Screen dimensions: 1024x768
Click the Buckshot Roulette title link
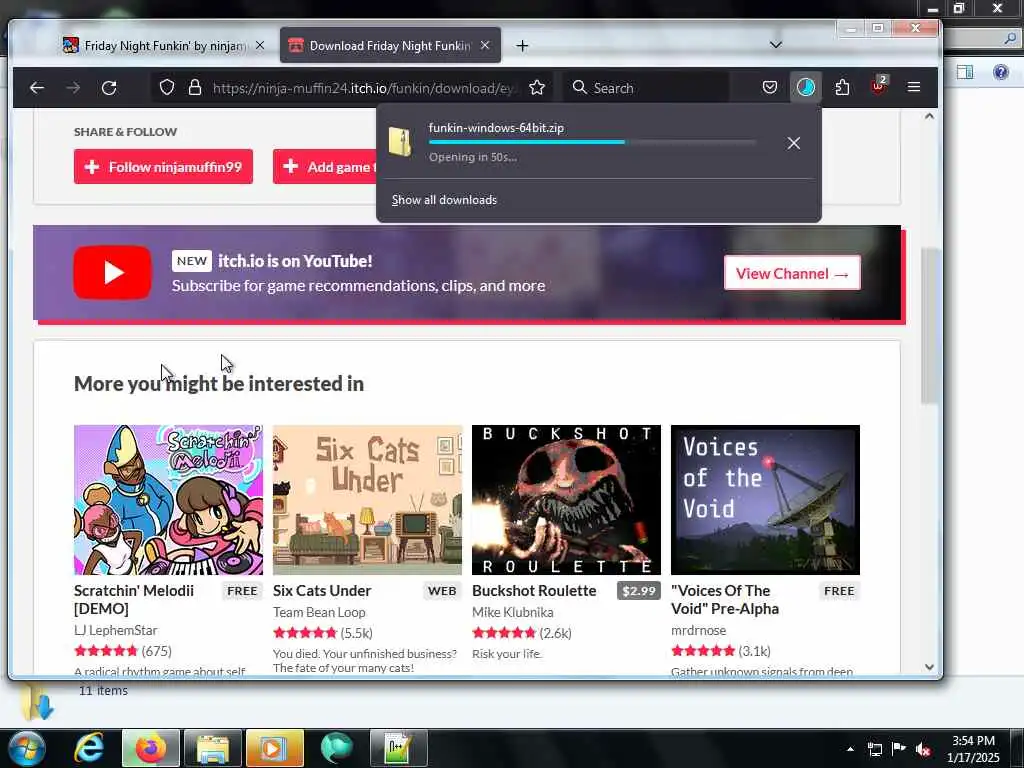pos(534,590)
